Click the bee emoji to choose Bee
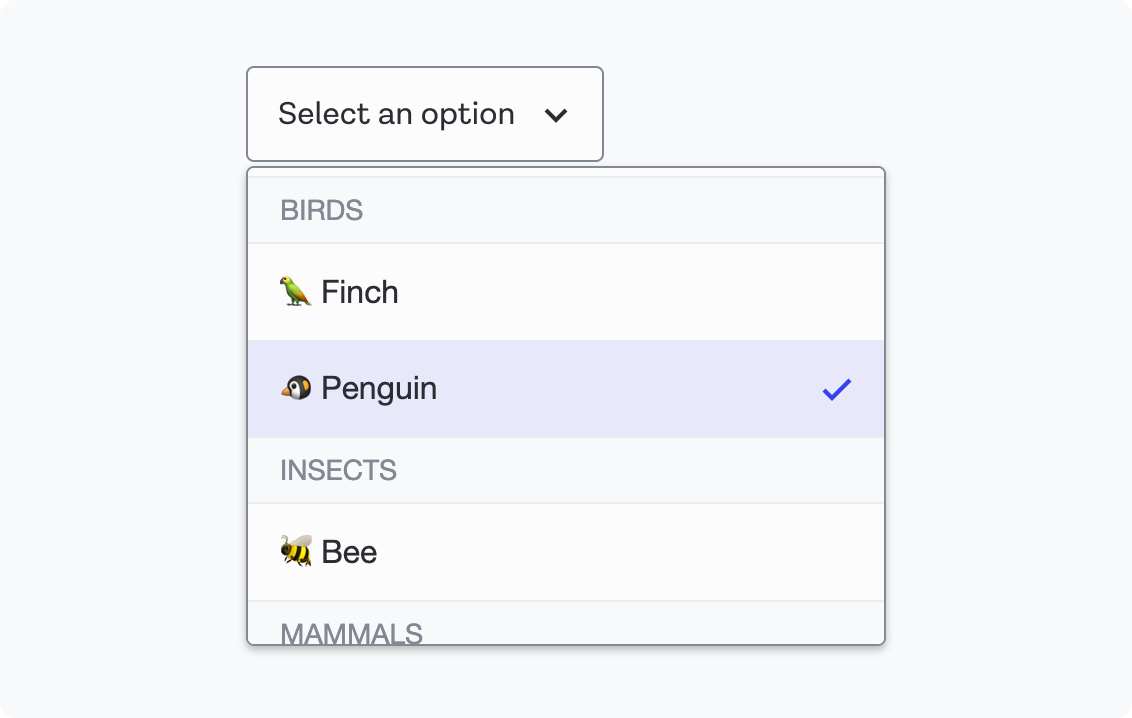The height and width of the screenshot is (718, 1132). 294,551
